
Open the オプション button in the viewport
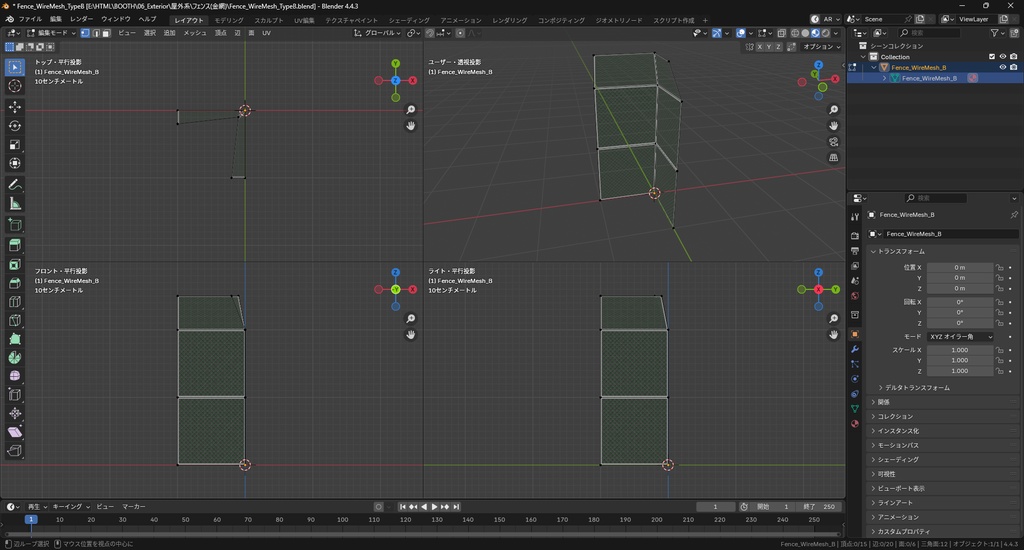[820, 47]
